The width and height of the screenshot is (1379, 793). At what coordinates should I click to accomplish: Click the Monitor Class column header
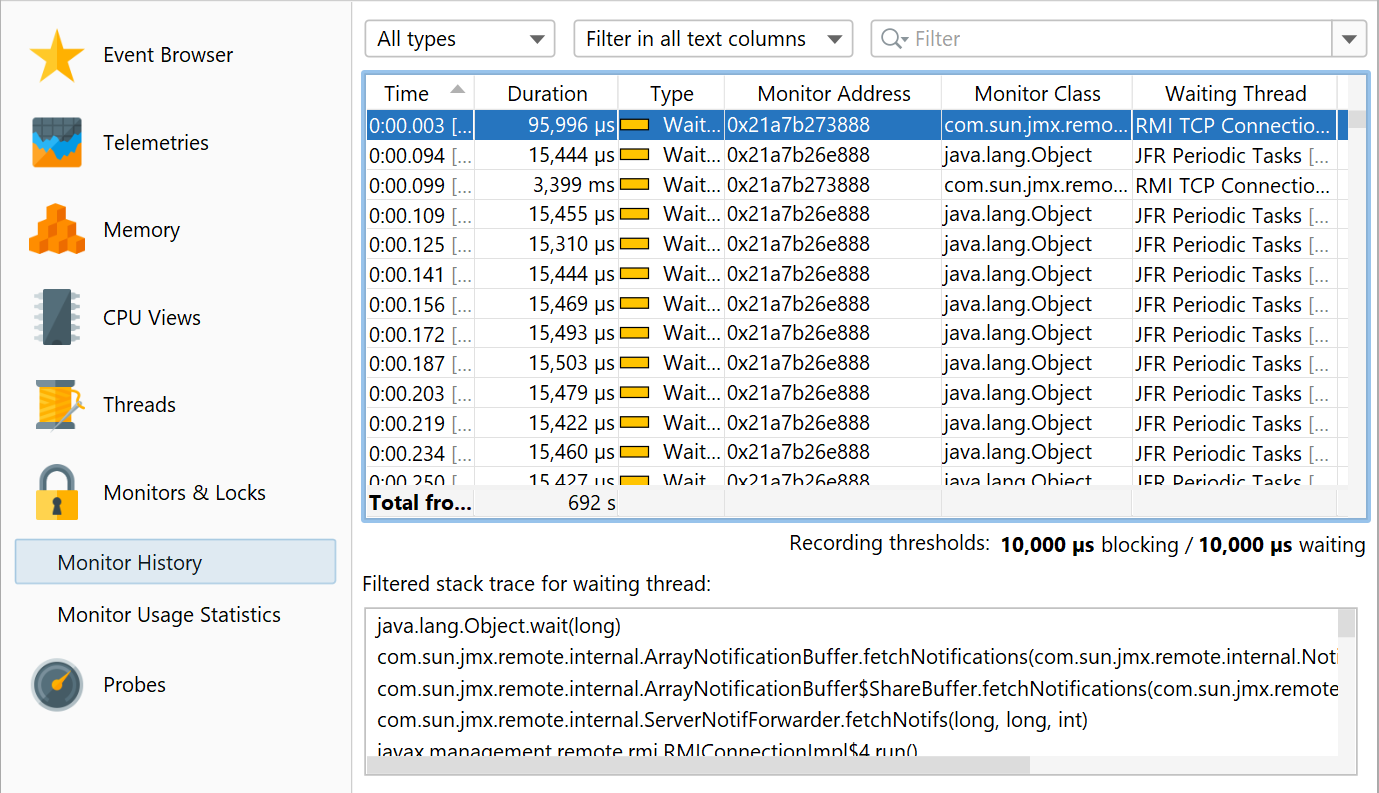point(1037,94)
